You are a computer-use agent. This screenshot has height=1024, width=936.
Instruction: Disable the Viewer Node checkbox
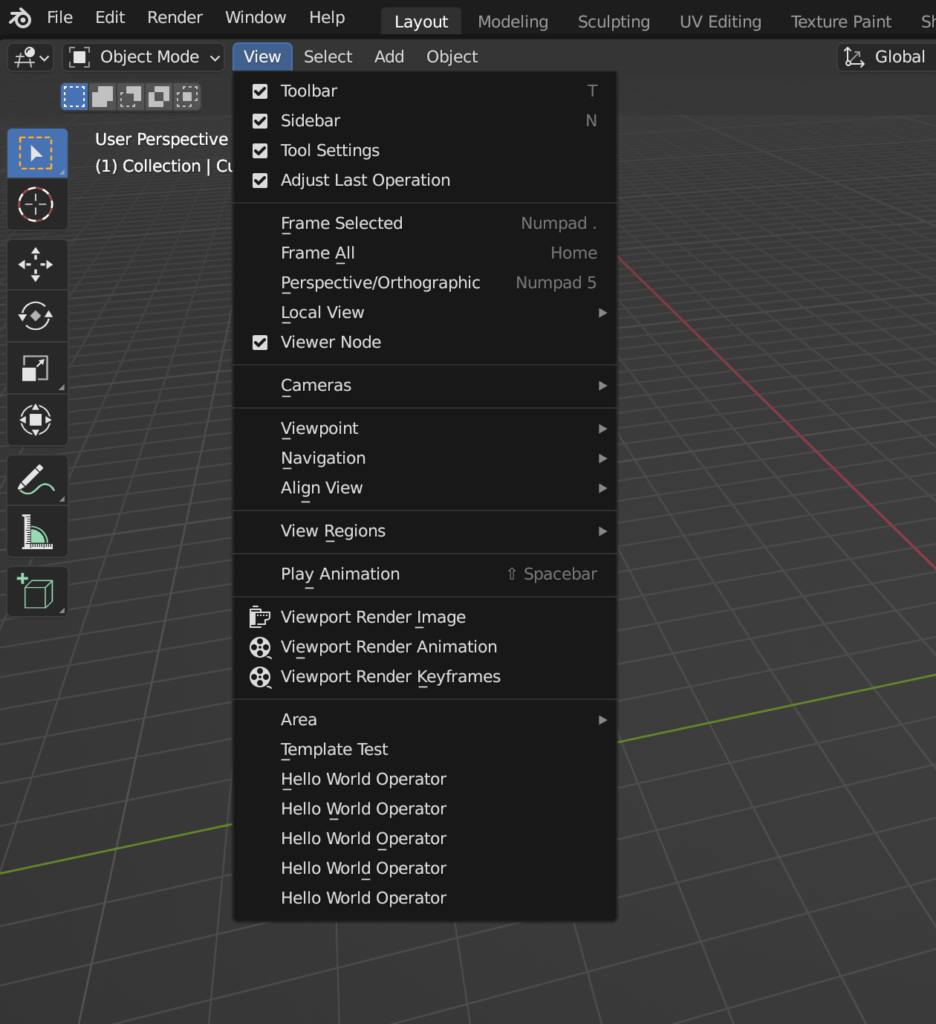click(x=260, y=342)
